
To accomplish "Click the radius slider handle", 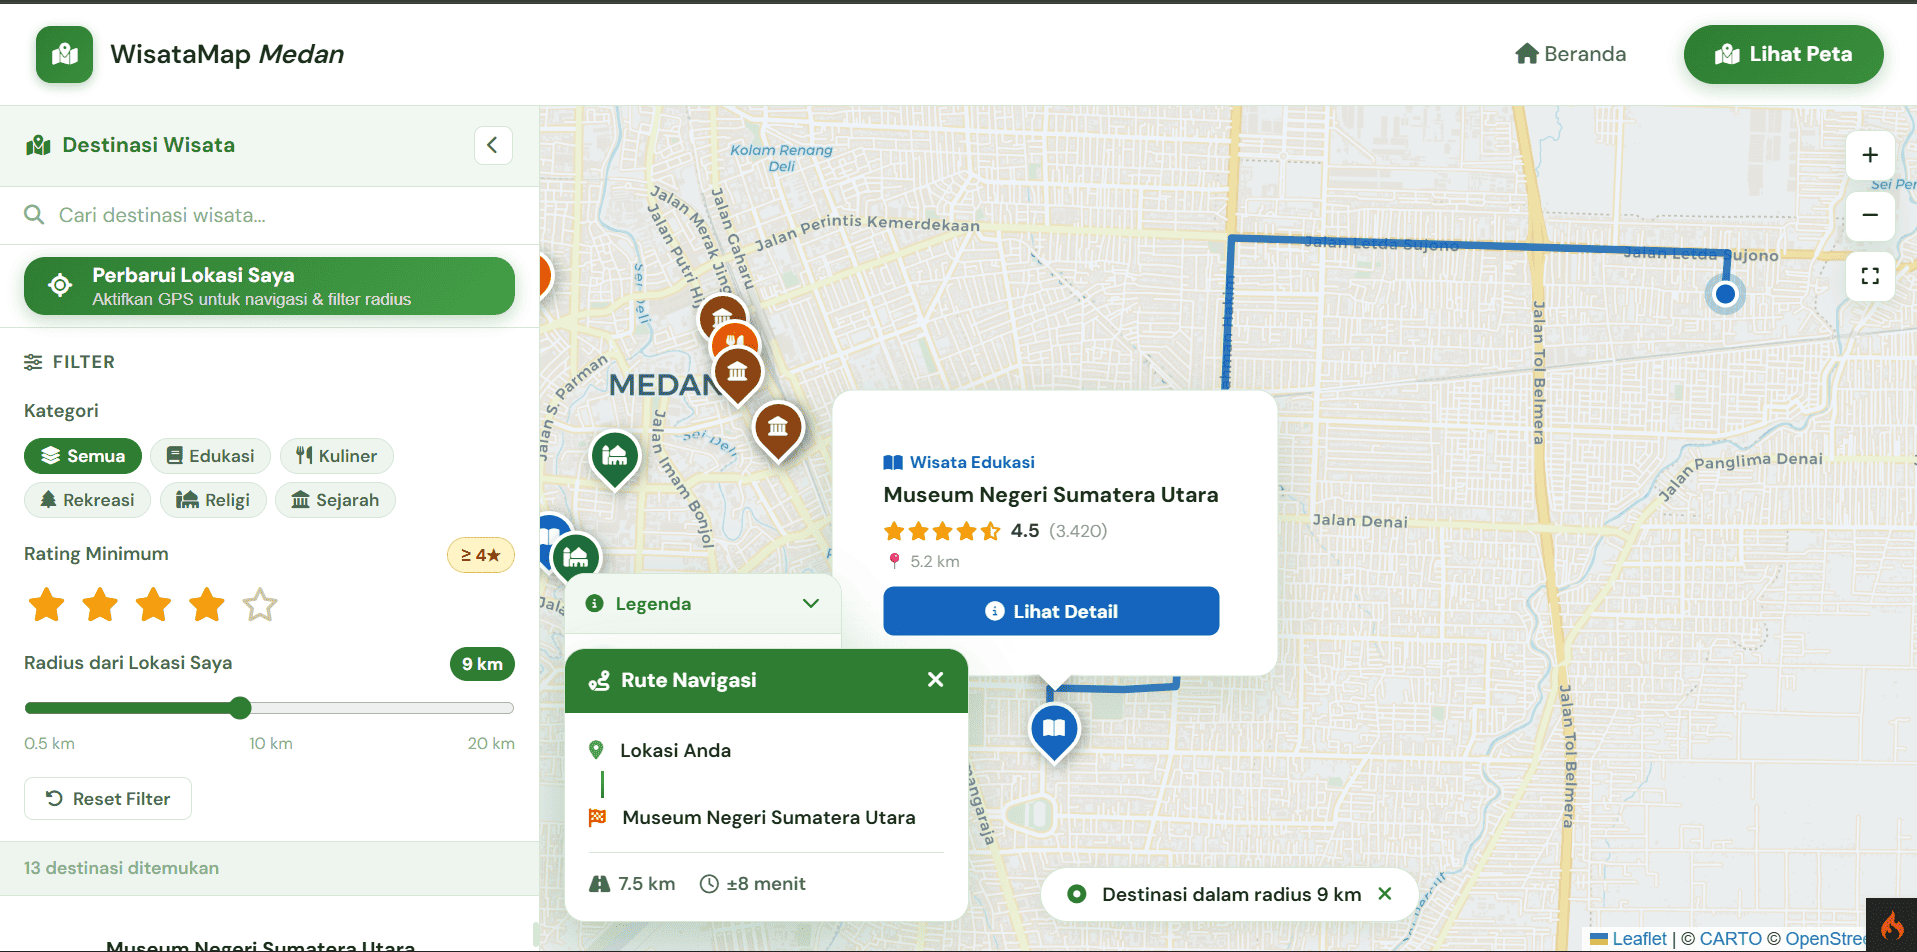I will pyautogui.click(x=240, y=708).
